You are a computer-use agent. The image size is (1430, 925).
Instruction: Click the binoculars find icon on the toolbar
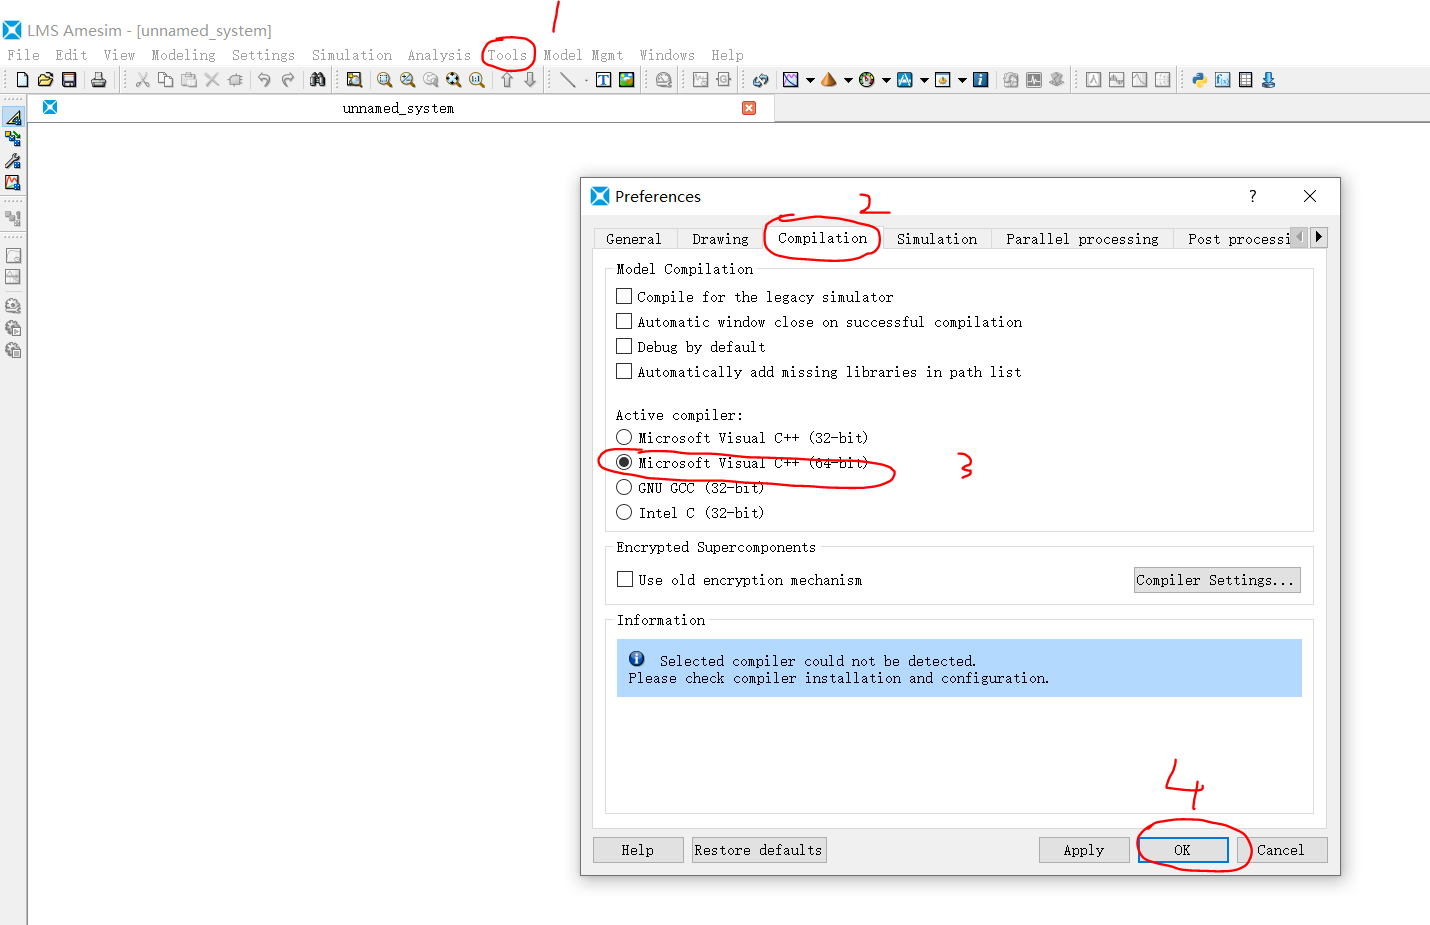318,79
